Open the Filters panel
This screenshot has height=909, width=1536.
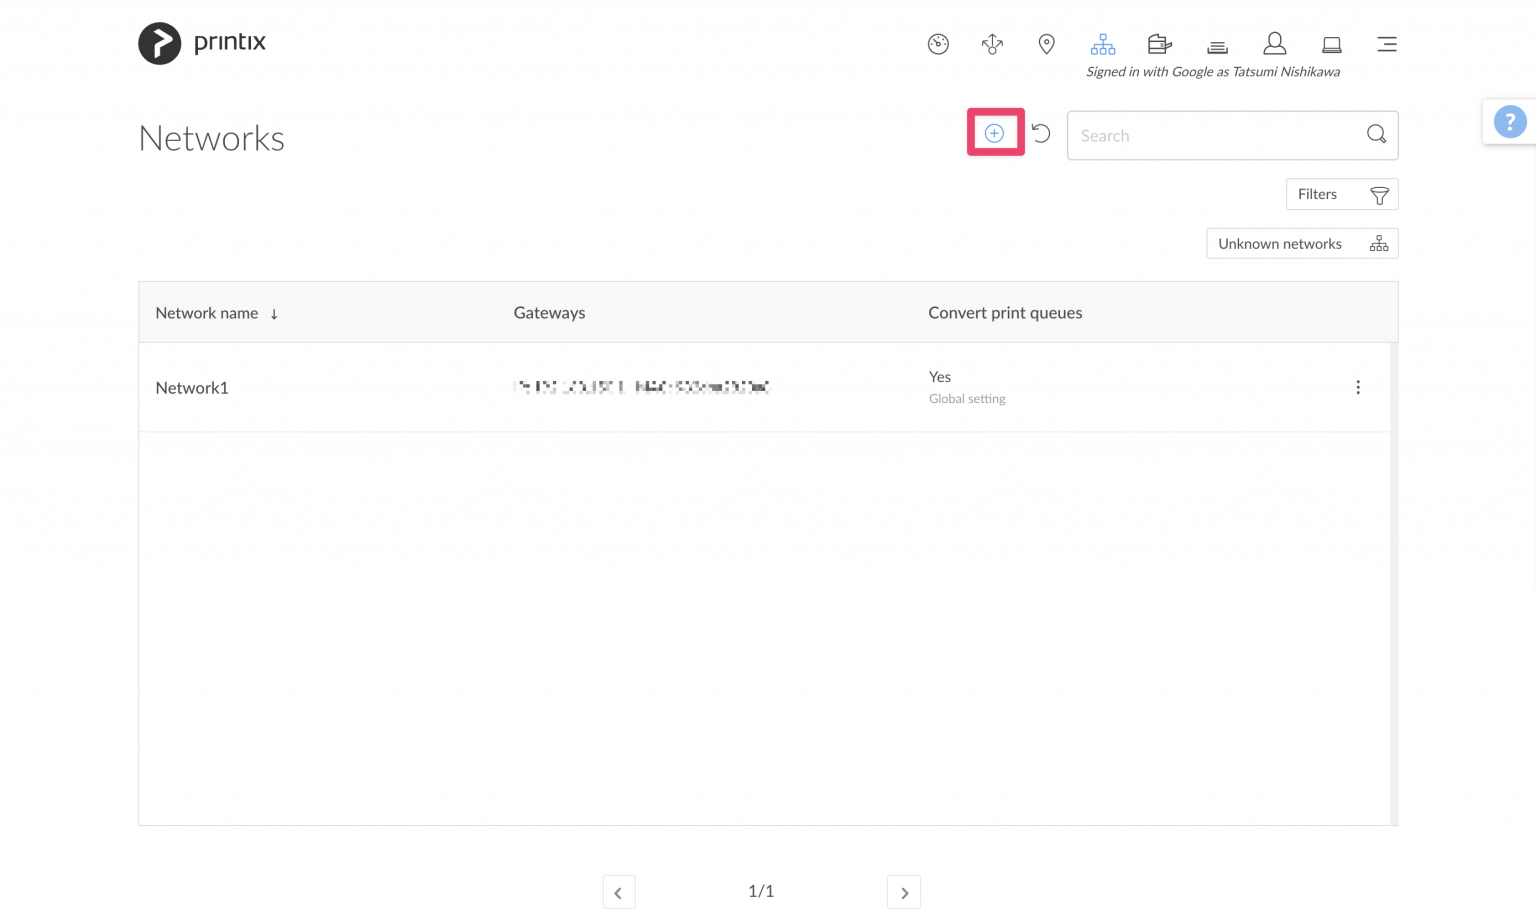1341,193
